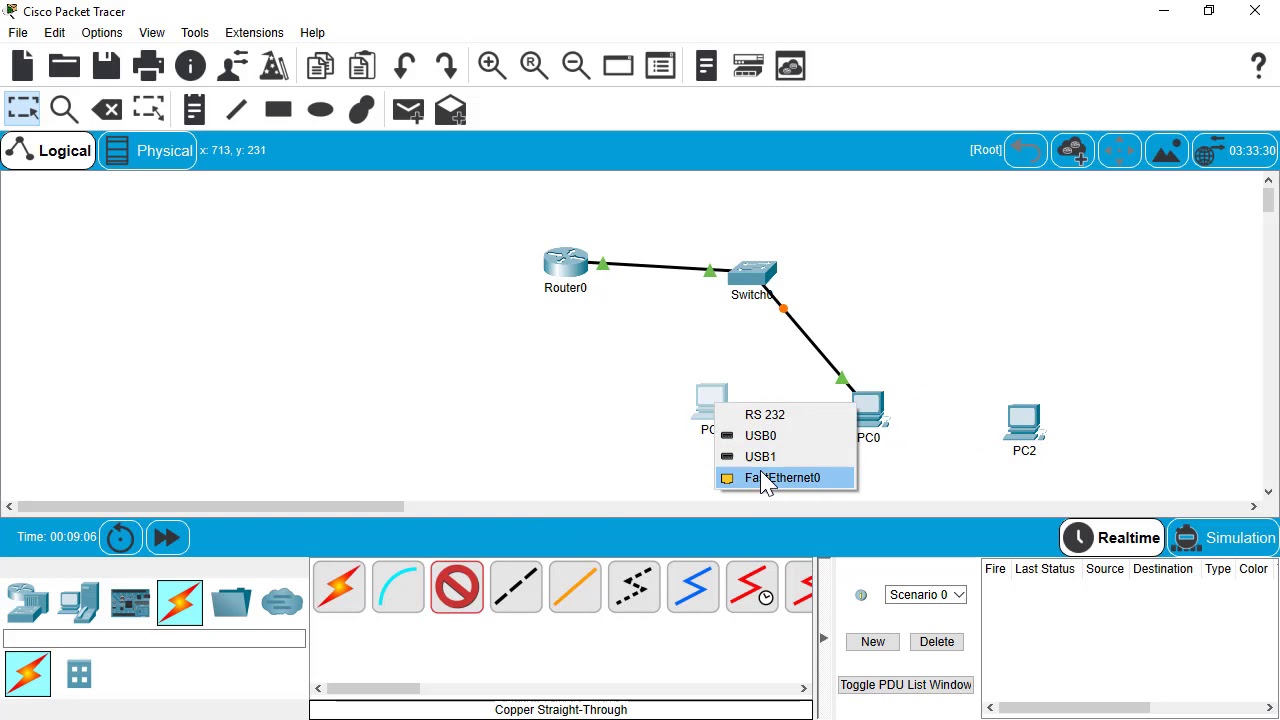Add Complex PDU open envelope

(x=450, y=109)
